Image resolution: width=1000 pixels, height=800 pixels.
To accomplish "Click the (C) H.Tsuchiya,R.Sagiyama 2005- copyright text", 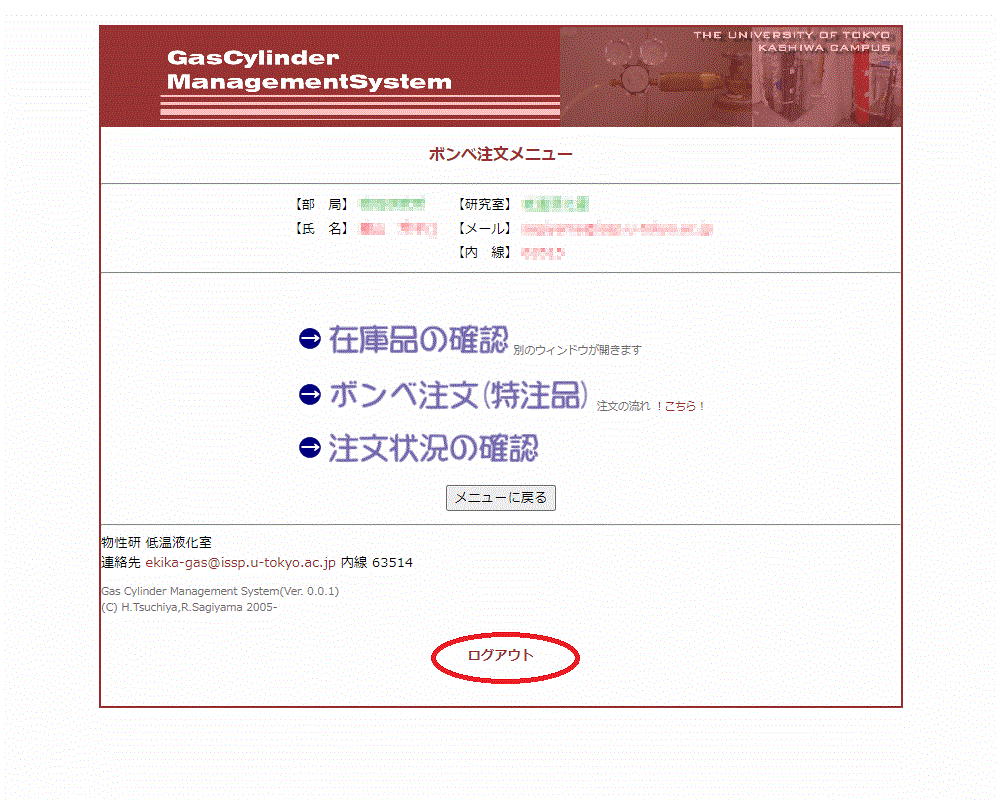I will click(189, 607).
